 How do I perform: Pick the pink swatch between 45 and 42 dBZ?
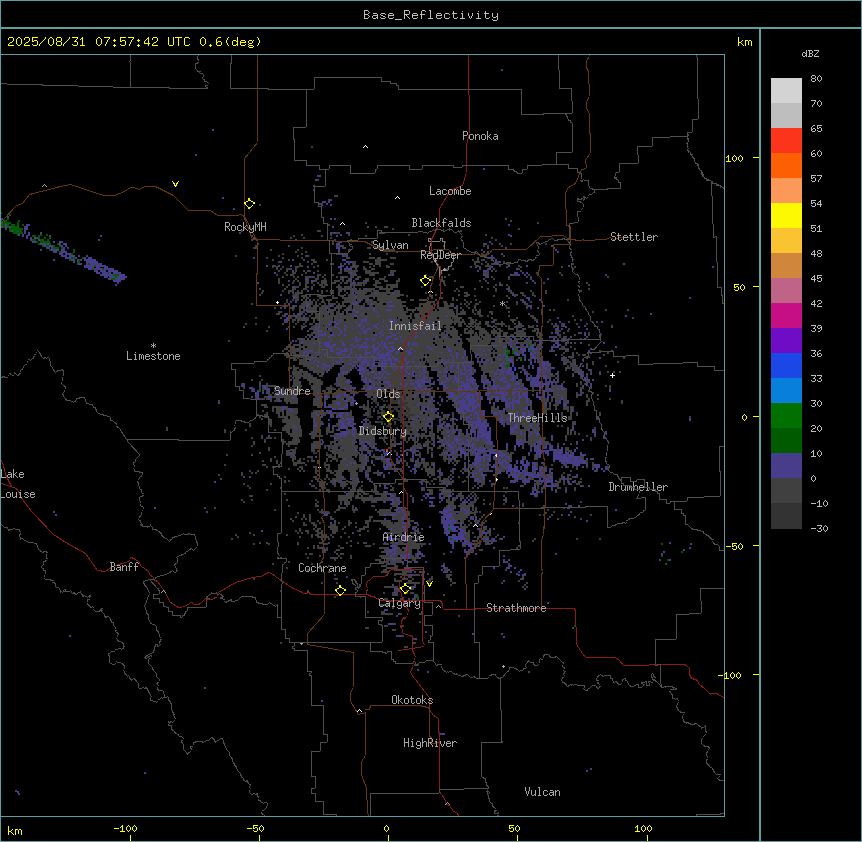[x=786, y=291]
